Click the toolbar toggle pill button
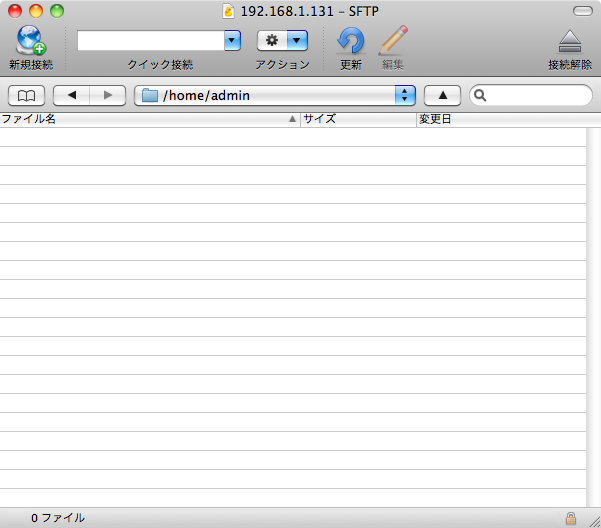601x528 pixels. coord(581,11)
